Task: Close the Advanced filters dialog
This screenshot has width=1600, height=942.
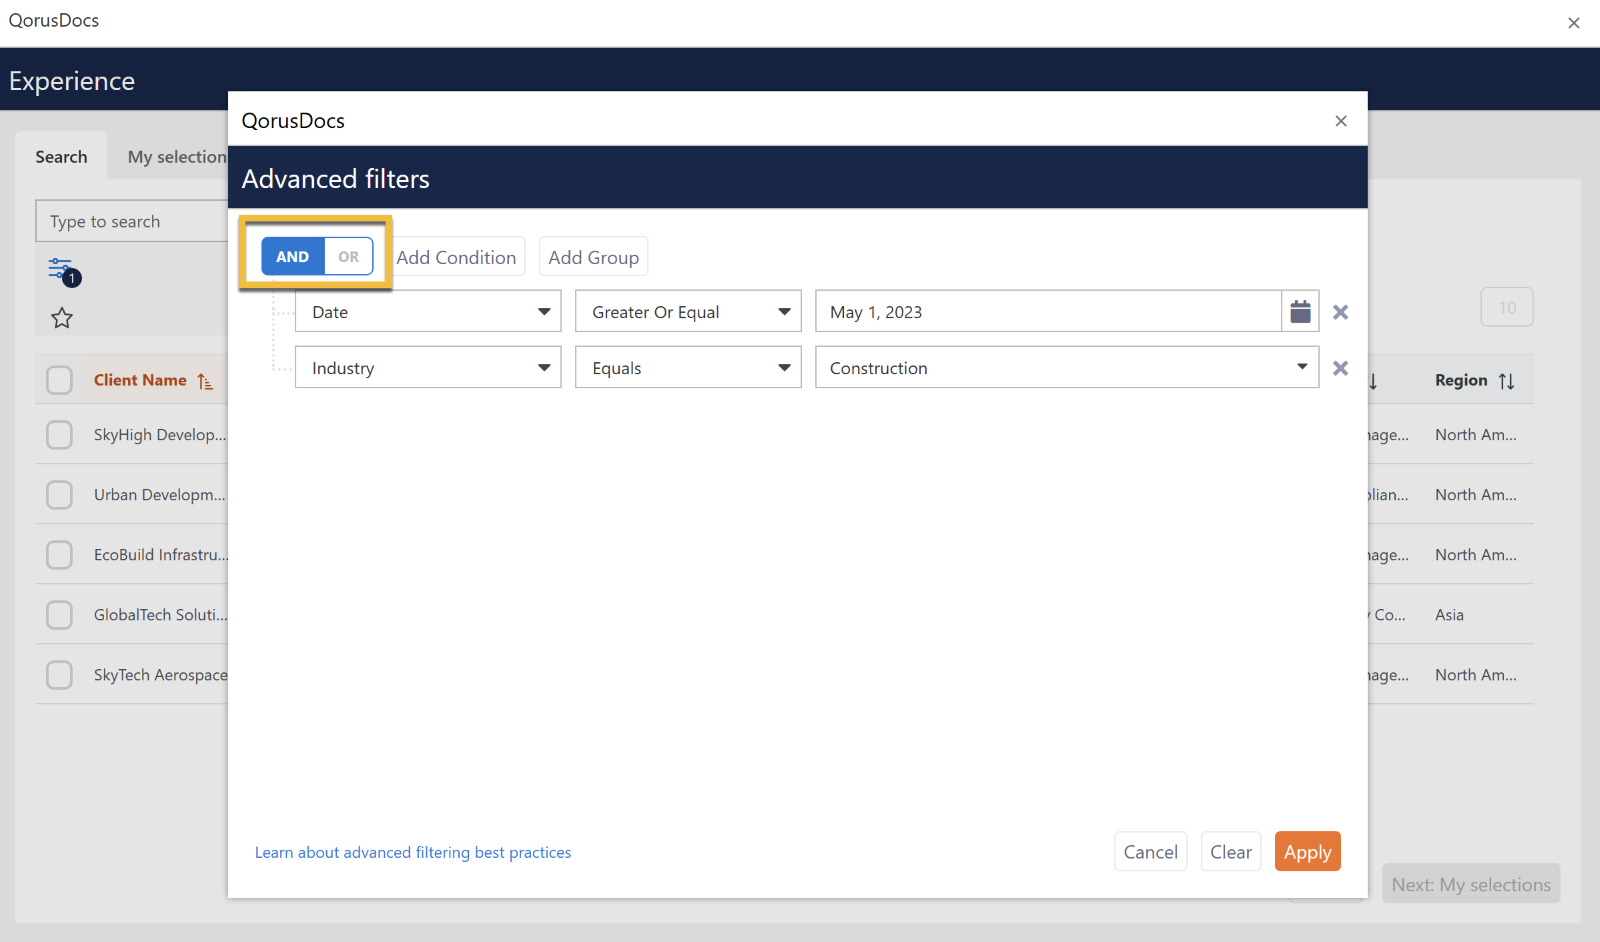Action: 1341,121
